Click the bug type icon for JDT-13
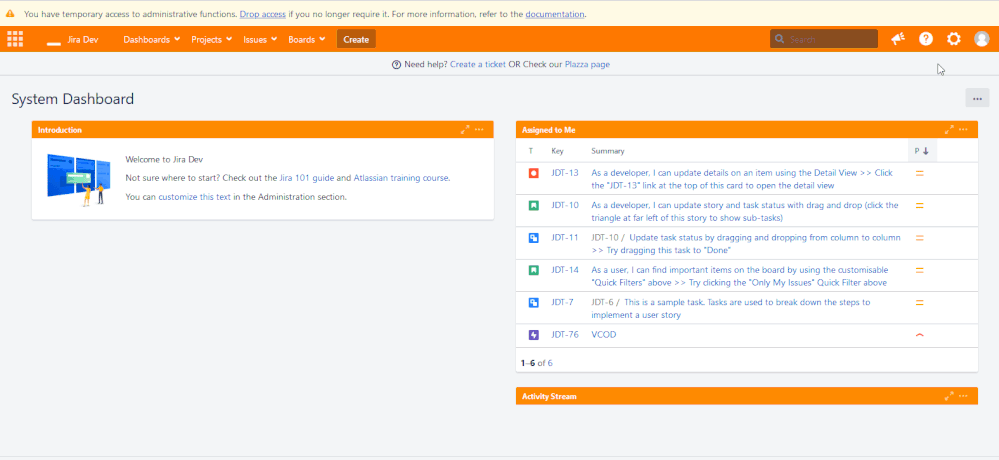 click(534, 173)
